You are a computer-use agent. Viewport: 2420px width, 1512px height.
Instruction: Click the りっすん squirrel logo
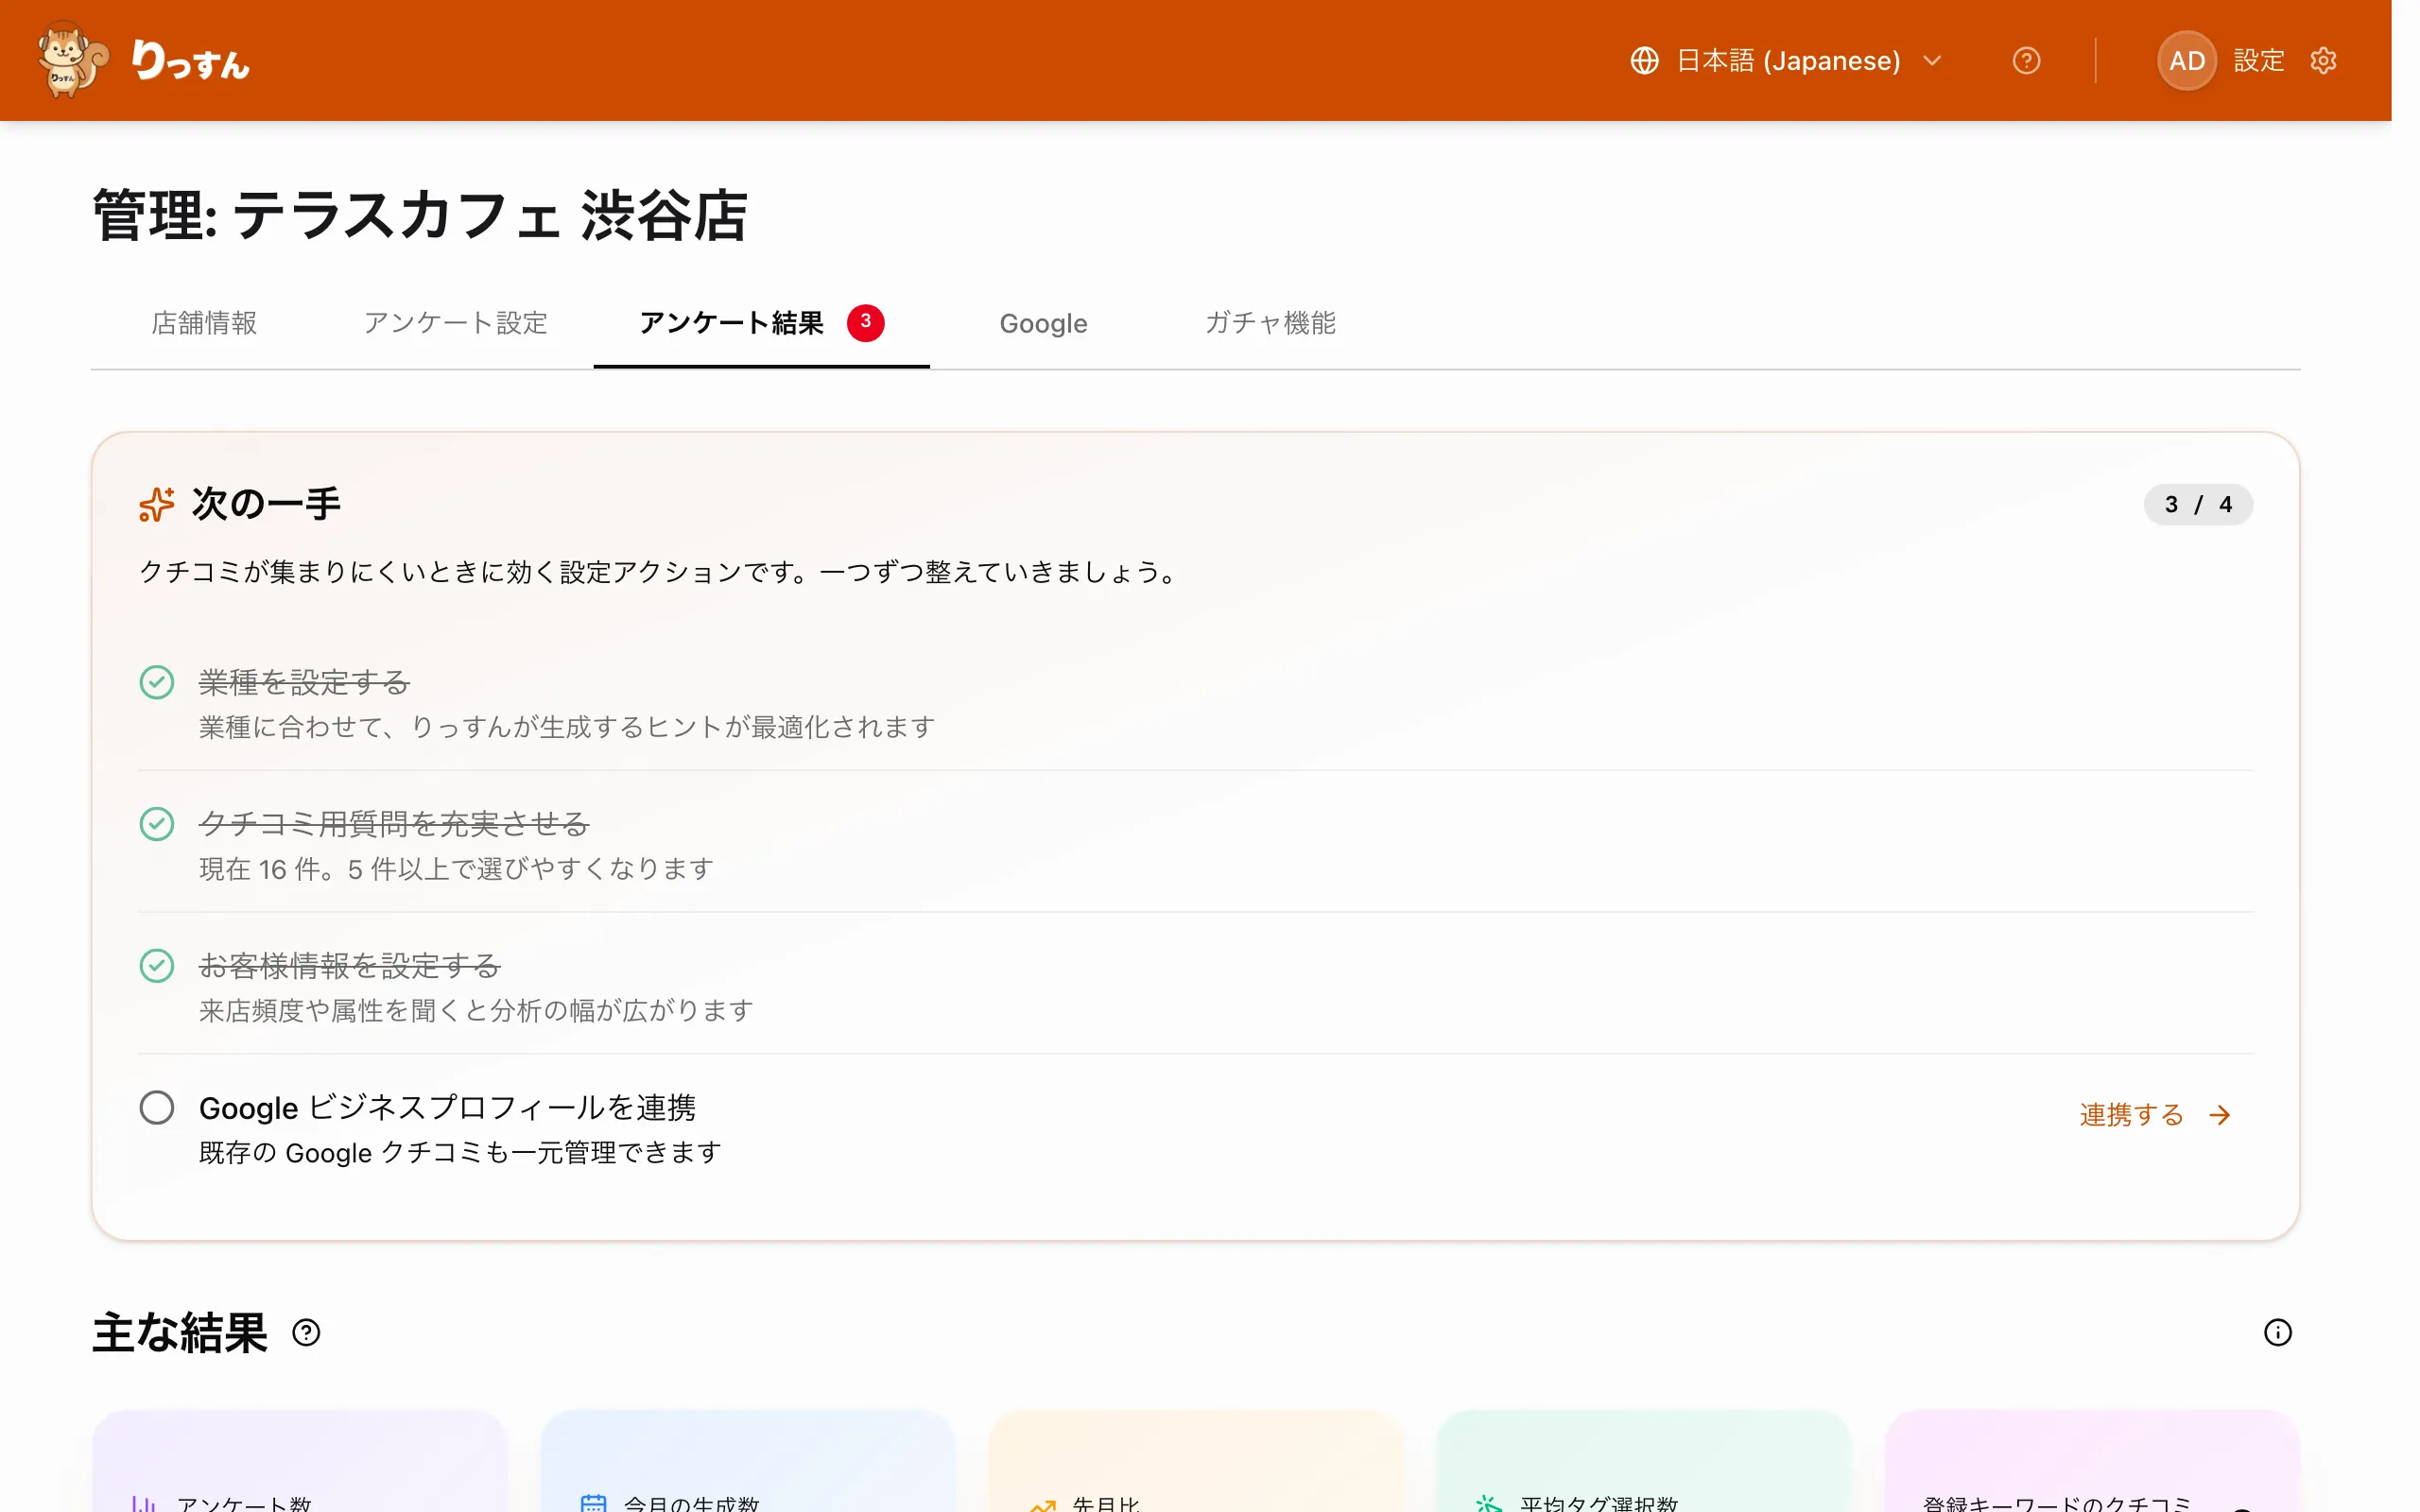coord(73,60)
